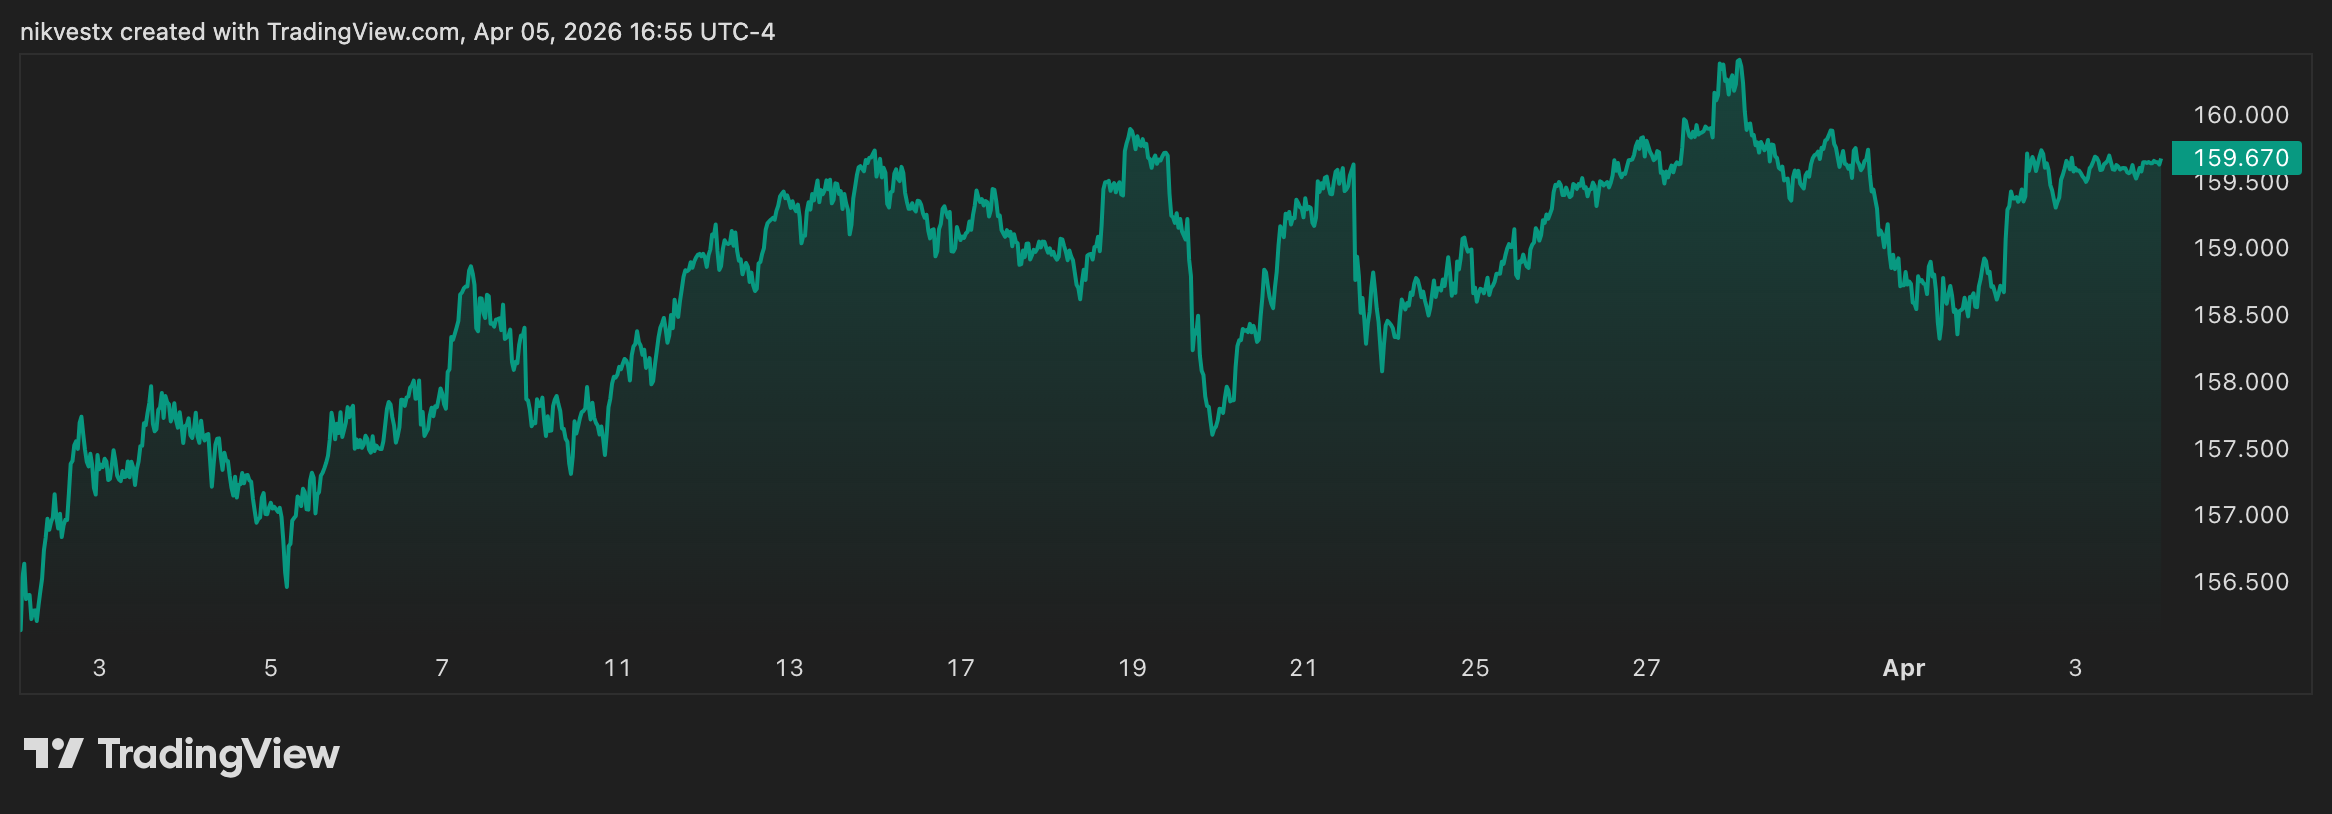Image resolution: width=2332 pixels, height=814 pixels.
Task: Select the green 159.670 current price tag
Action: point(2239,158)
